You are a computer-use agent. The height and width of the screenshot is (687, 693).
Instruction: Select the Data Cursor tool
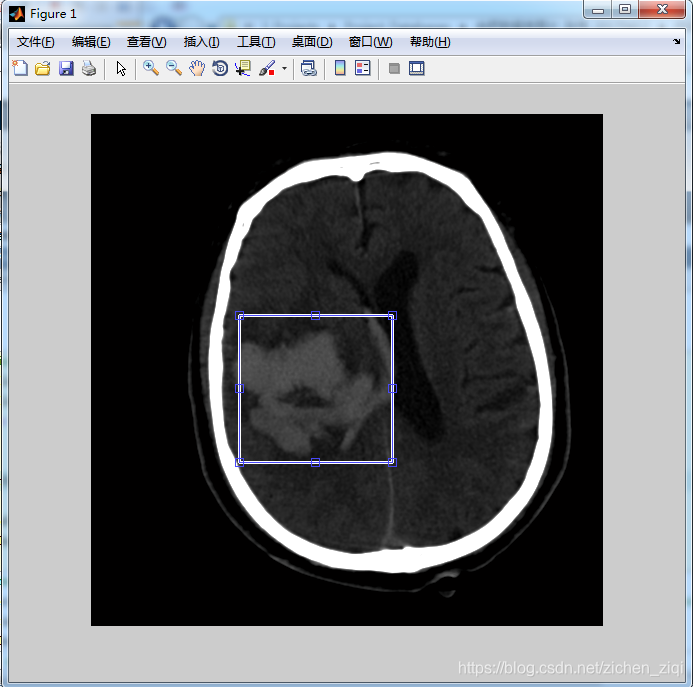tap(243, 69)
